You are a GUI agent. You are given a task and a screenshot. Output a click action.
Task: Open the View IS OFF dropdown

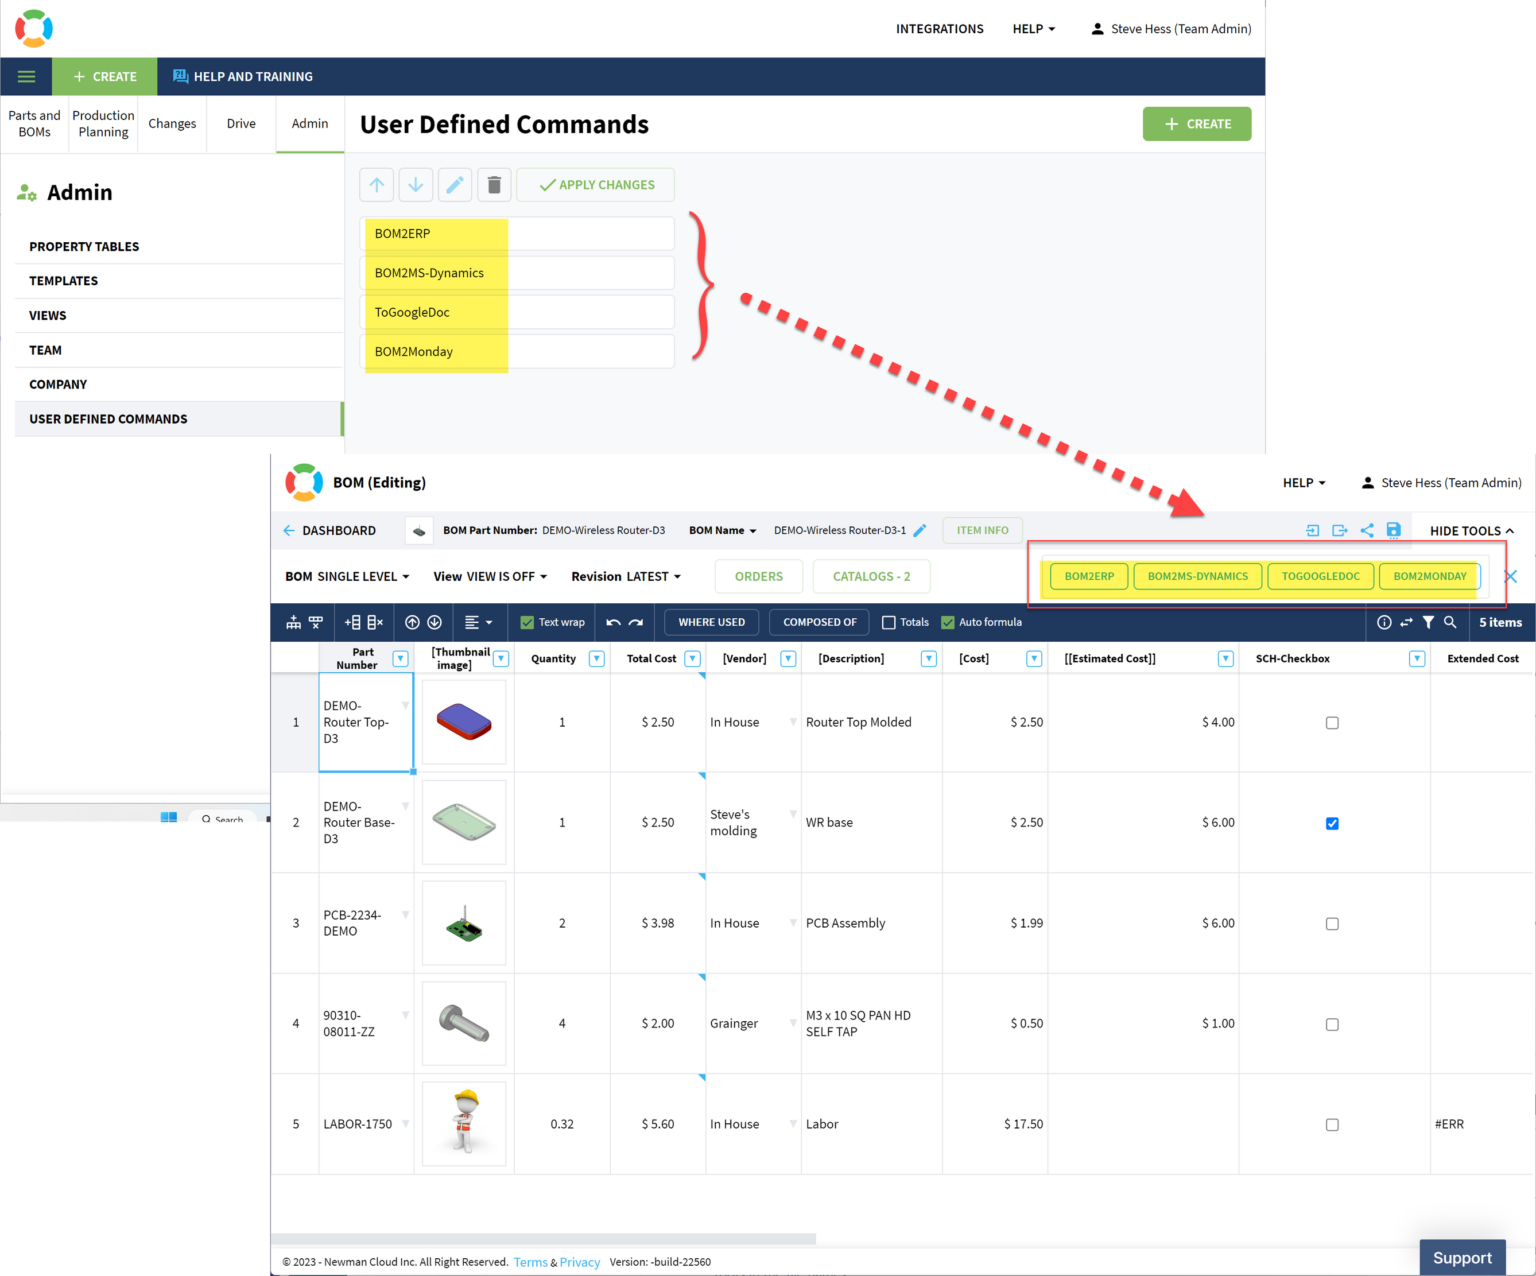click(x=490, y=577)
